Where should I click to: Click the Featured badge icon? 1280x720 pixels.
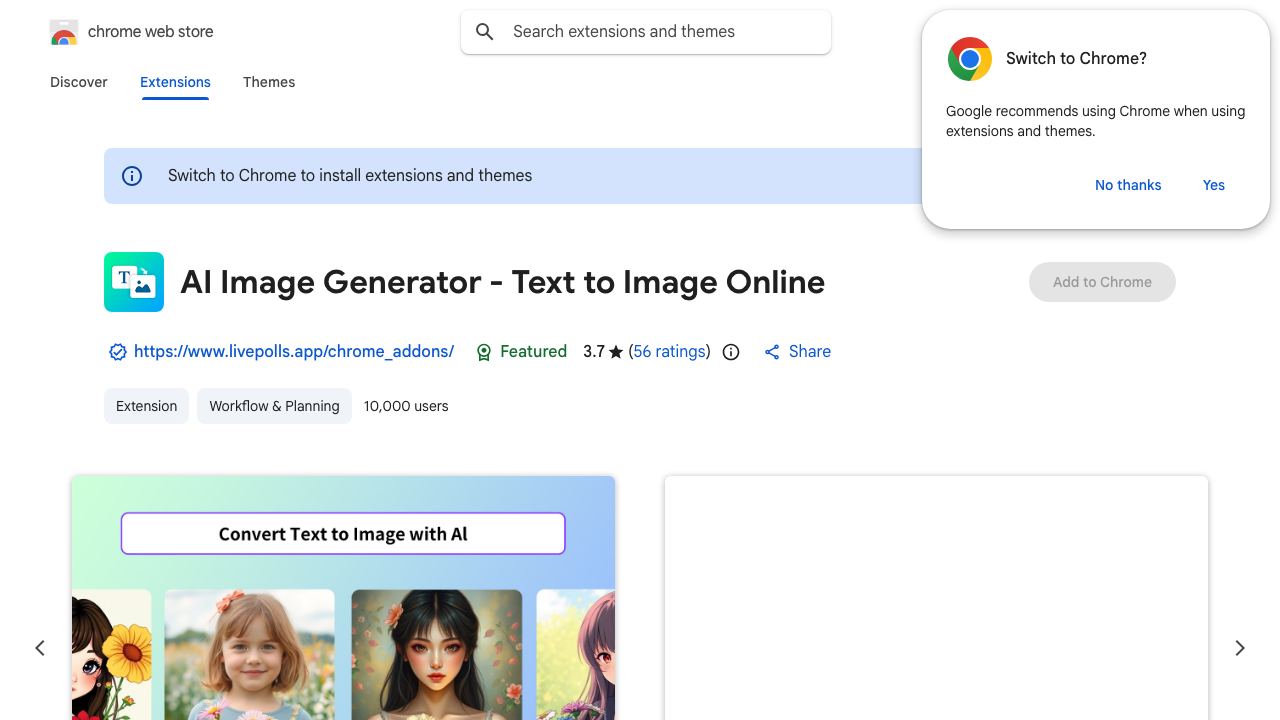484,352
